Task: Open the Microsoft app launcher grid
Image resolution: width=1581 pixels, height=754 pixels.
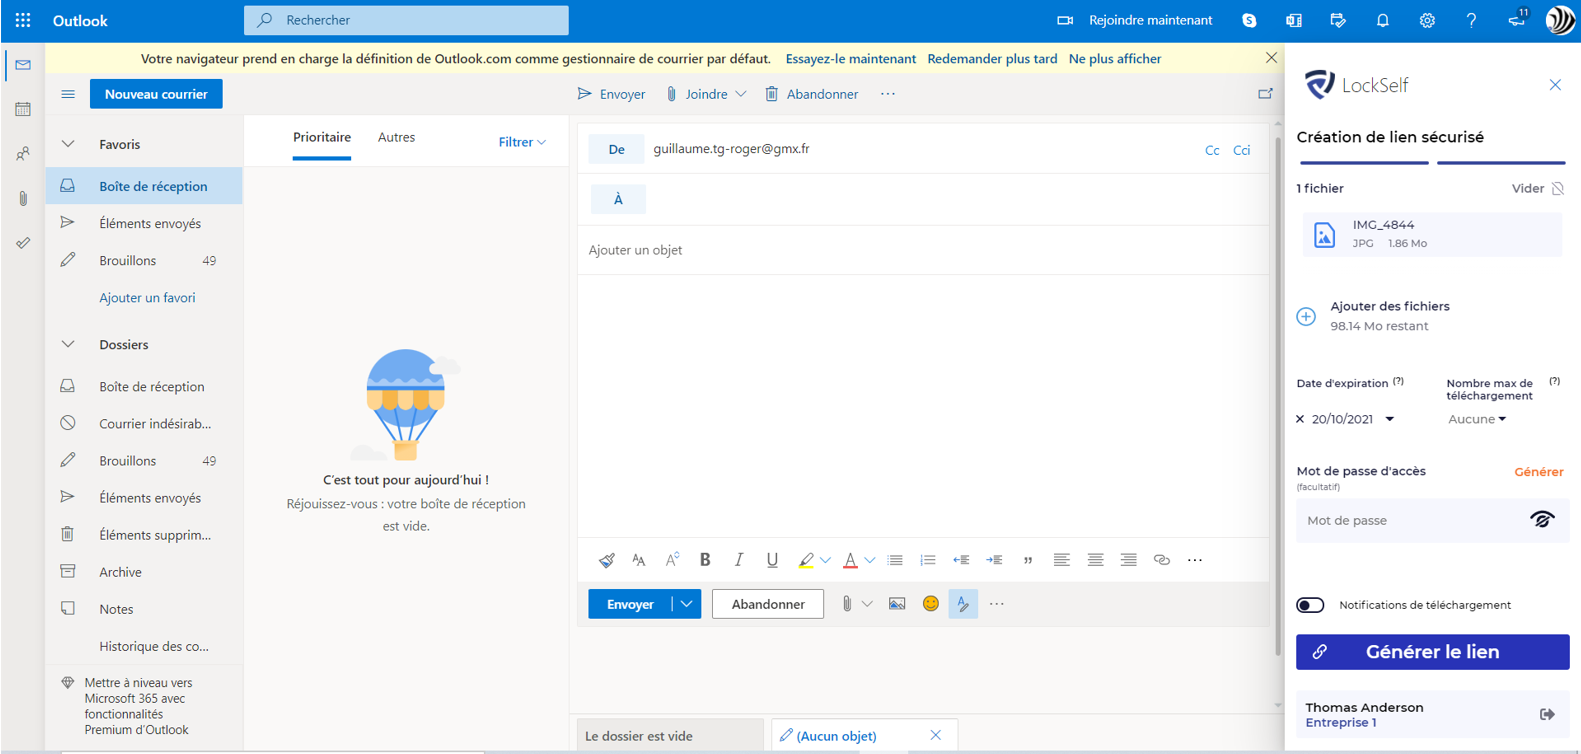Action: click(23, 20)
